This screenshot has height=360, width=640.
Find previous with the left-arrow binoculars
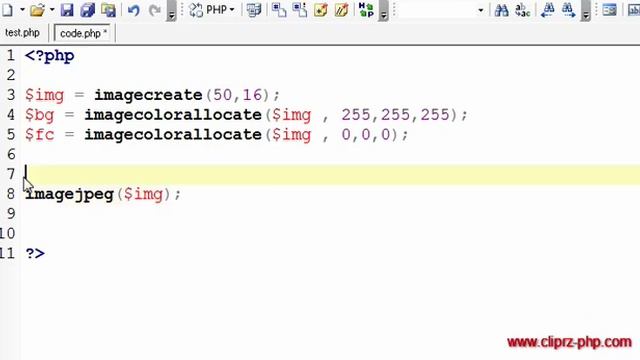(x=547, y=10)
